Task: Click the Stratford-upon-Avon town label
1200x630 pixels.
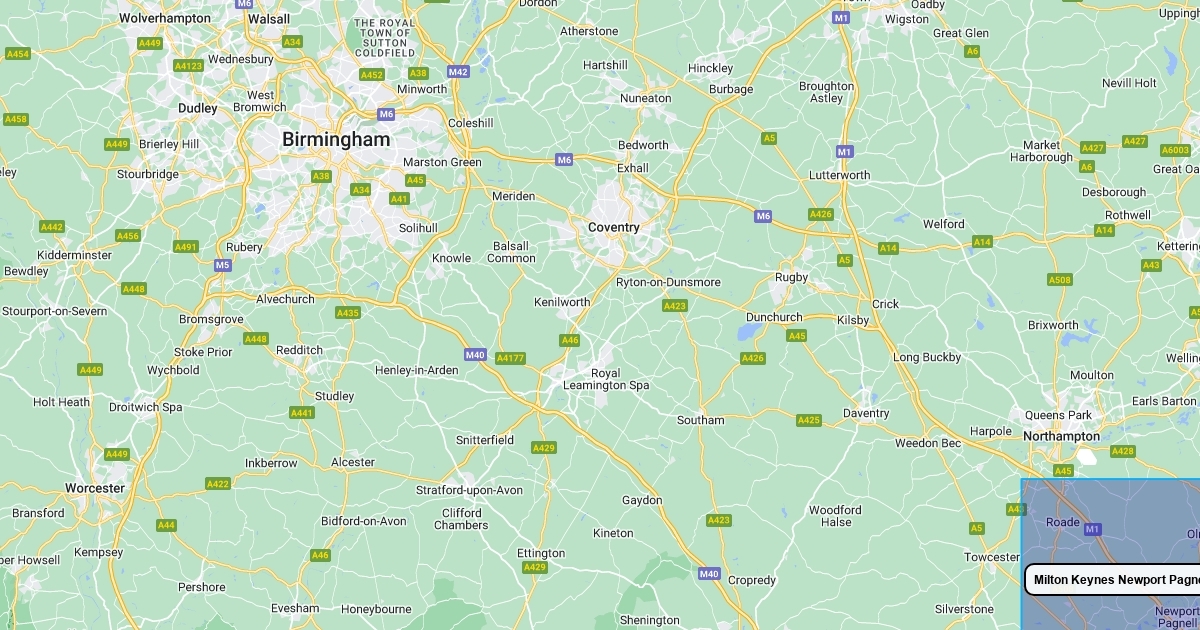Action: click(x=470, y=490)
